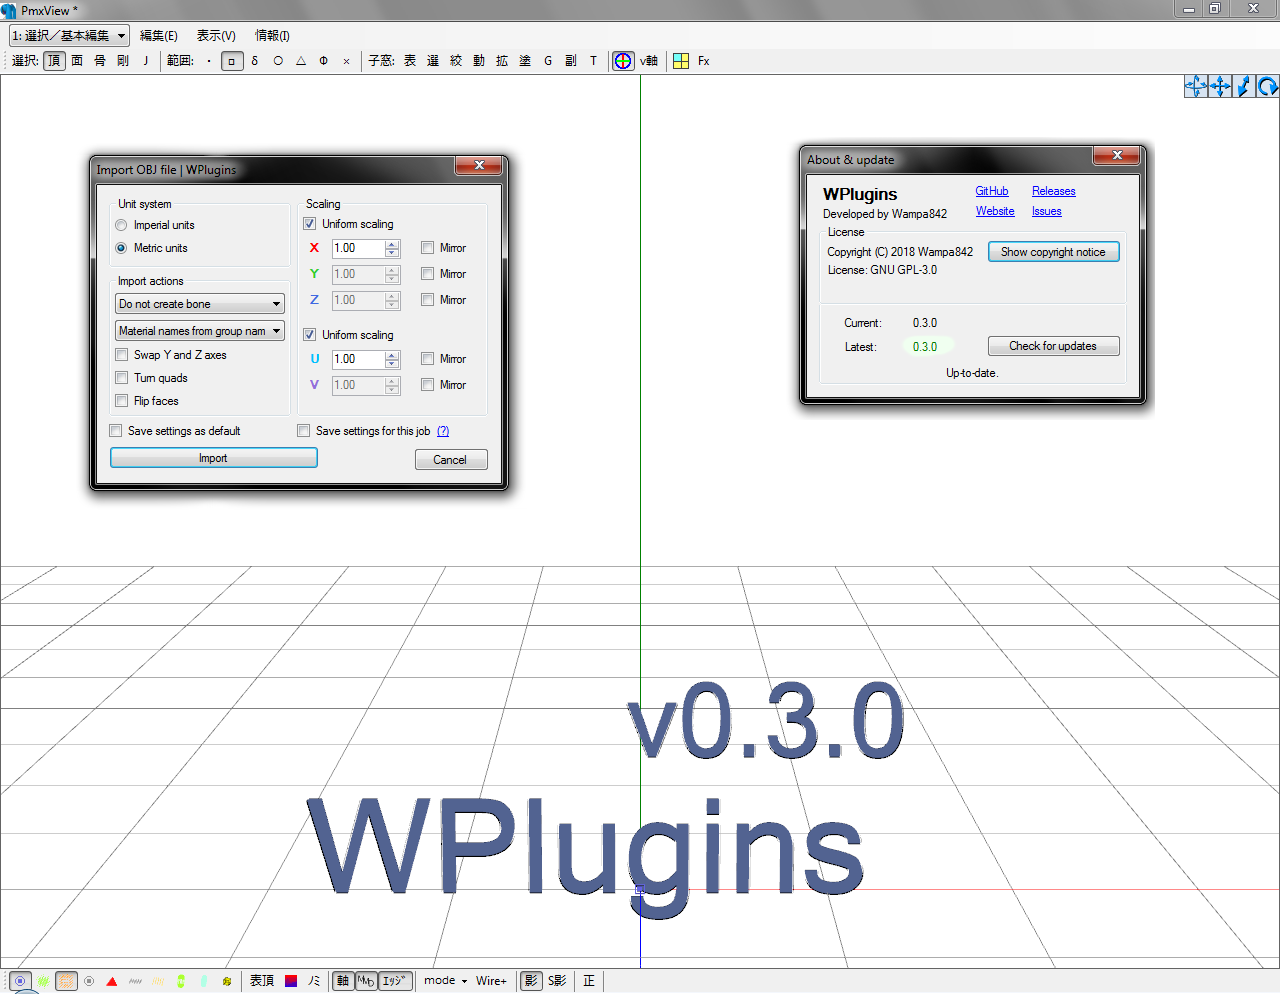Toggle the S影 self-shadow button
The width and height of the screenshot is (1280, 994).
[557, 981]
